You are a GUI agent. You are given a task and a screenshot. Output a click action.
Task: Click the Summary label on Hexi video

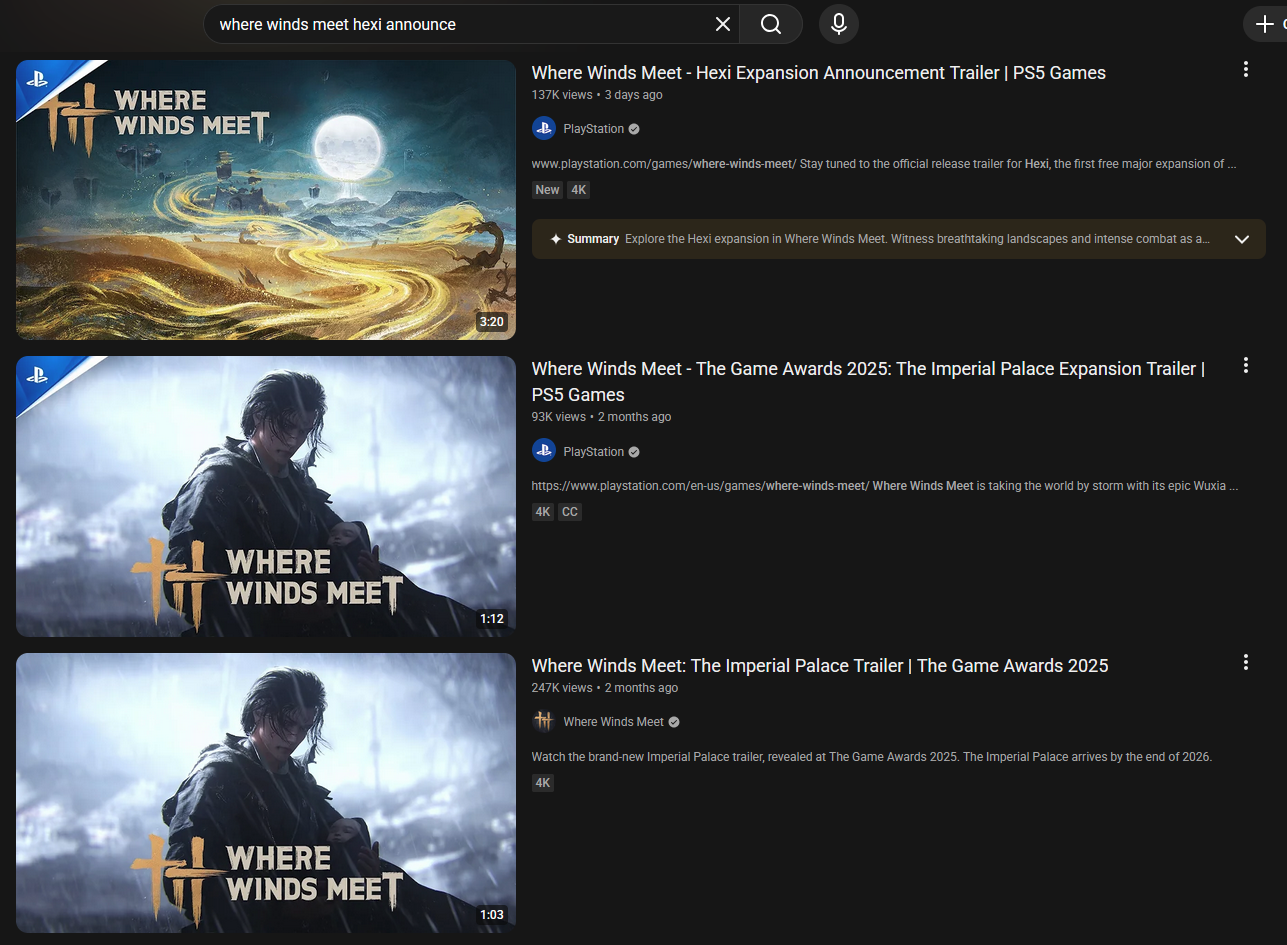[593, 239]
